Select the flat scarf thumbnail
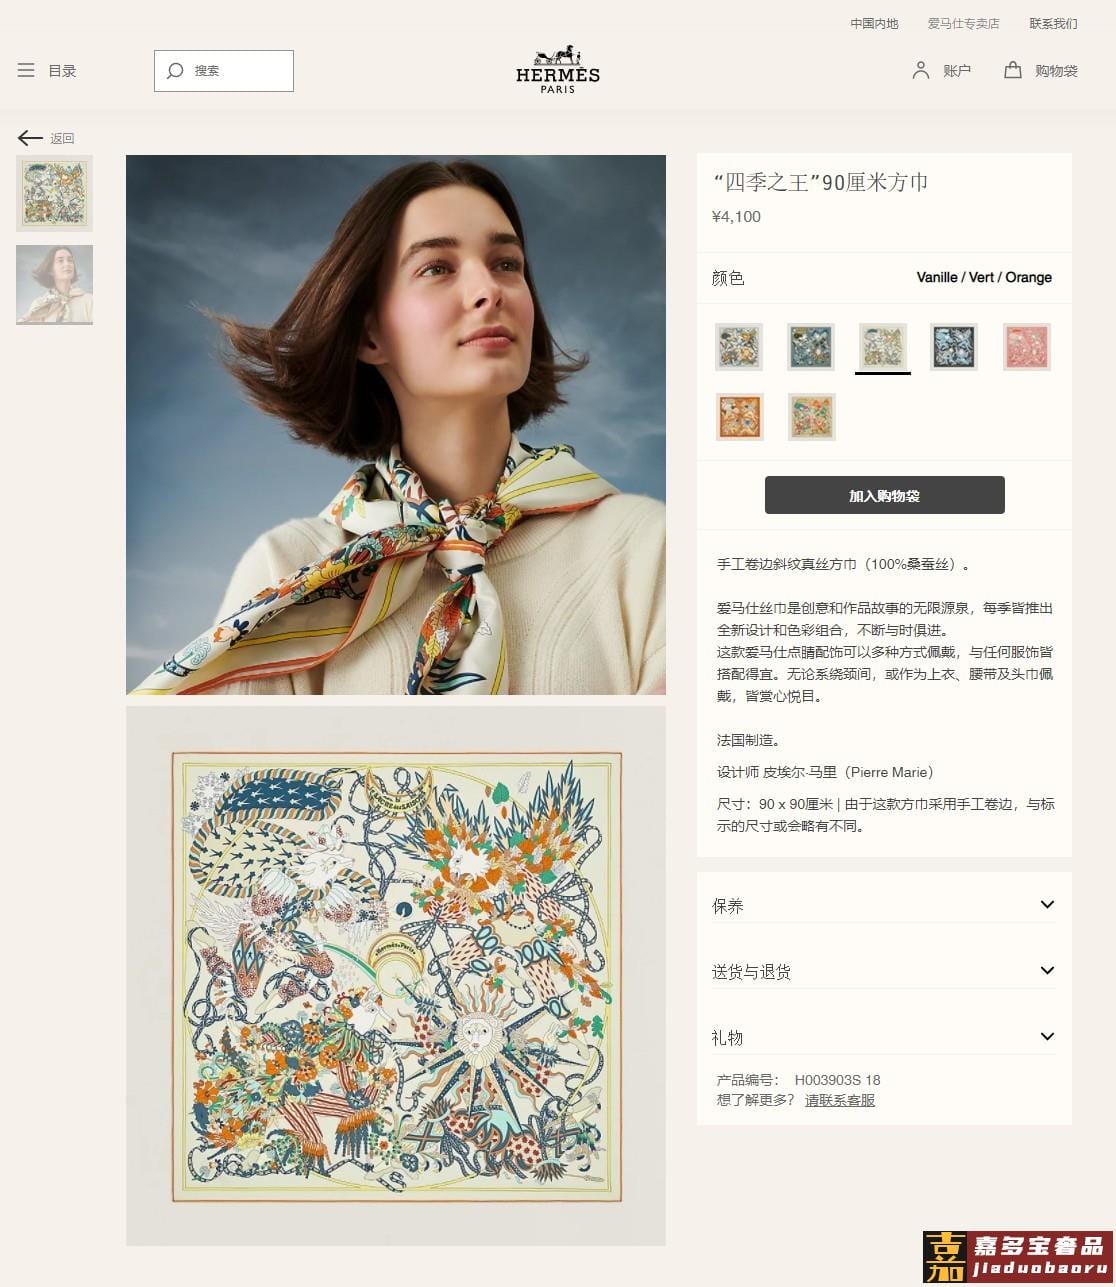The width and height of the screenshot is (1116, 1287). (x=55, y=193)
